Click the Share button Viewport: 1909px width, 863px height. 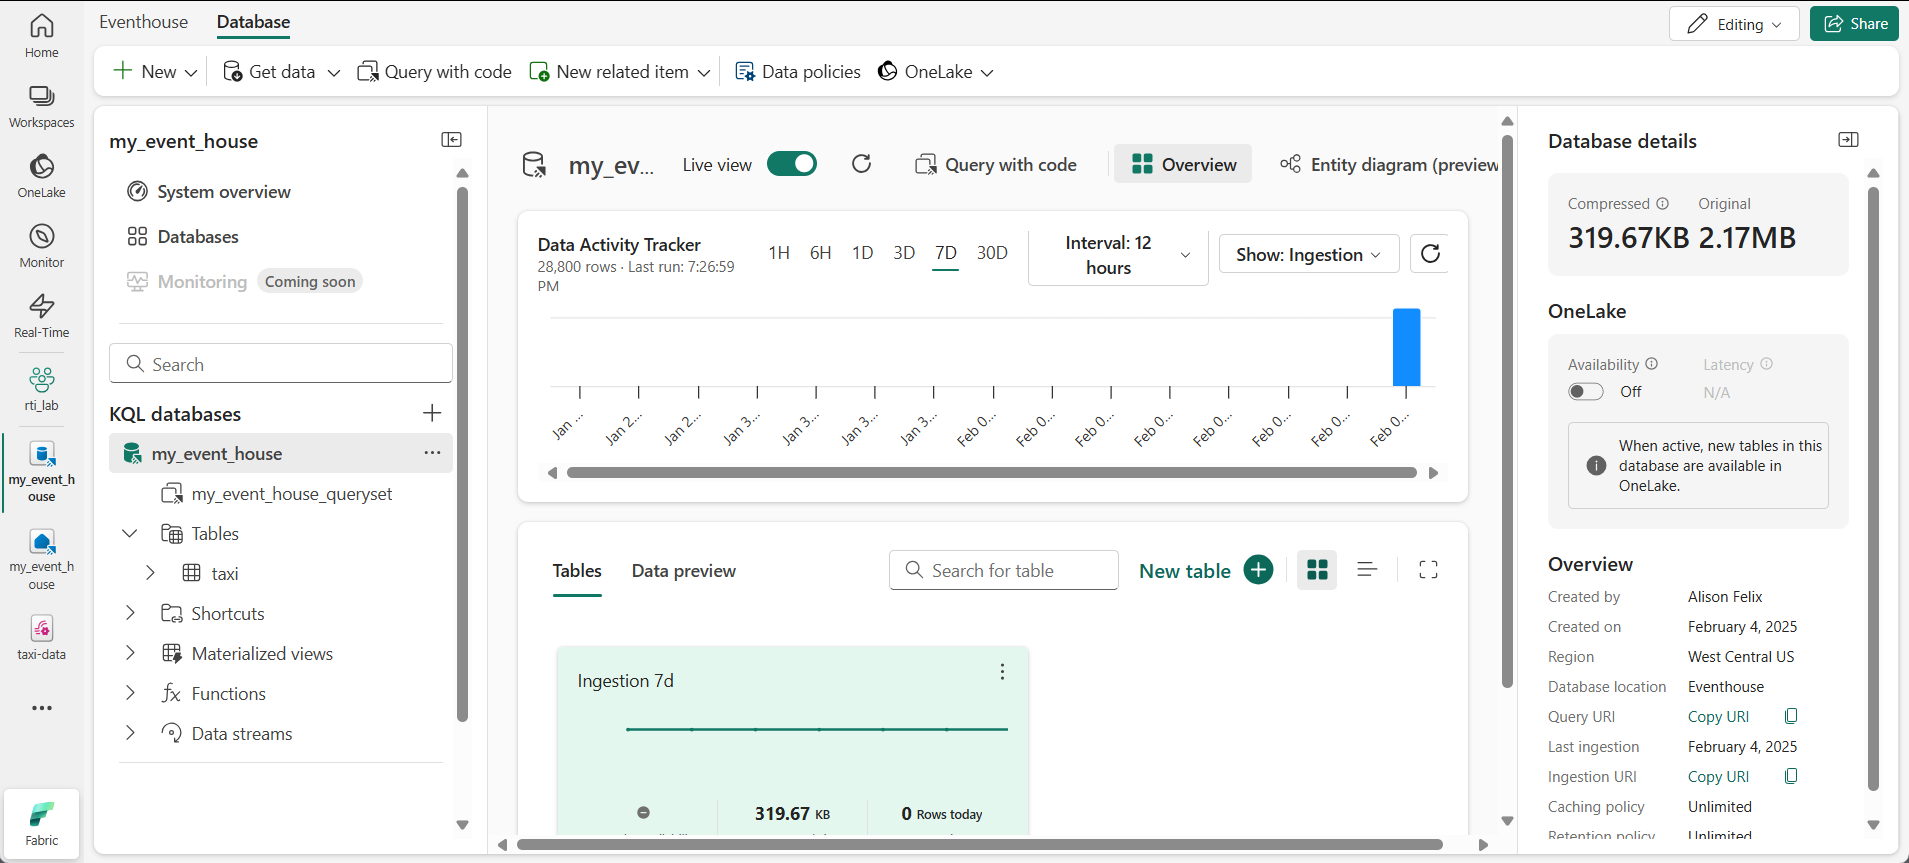(x=1854, y=24)
